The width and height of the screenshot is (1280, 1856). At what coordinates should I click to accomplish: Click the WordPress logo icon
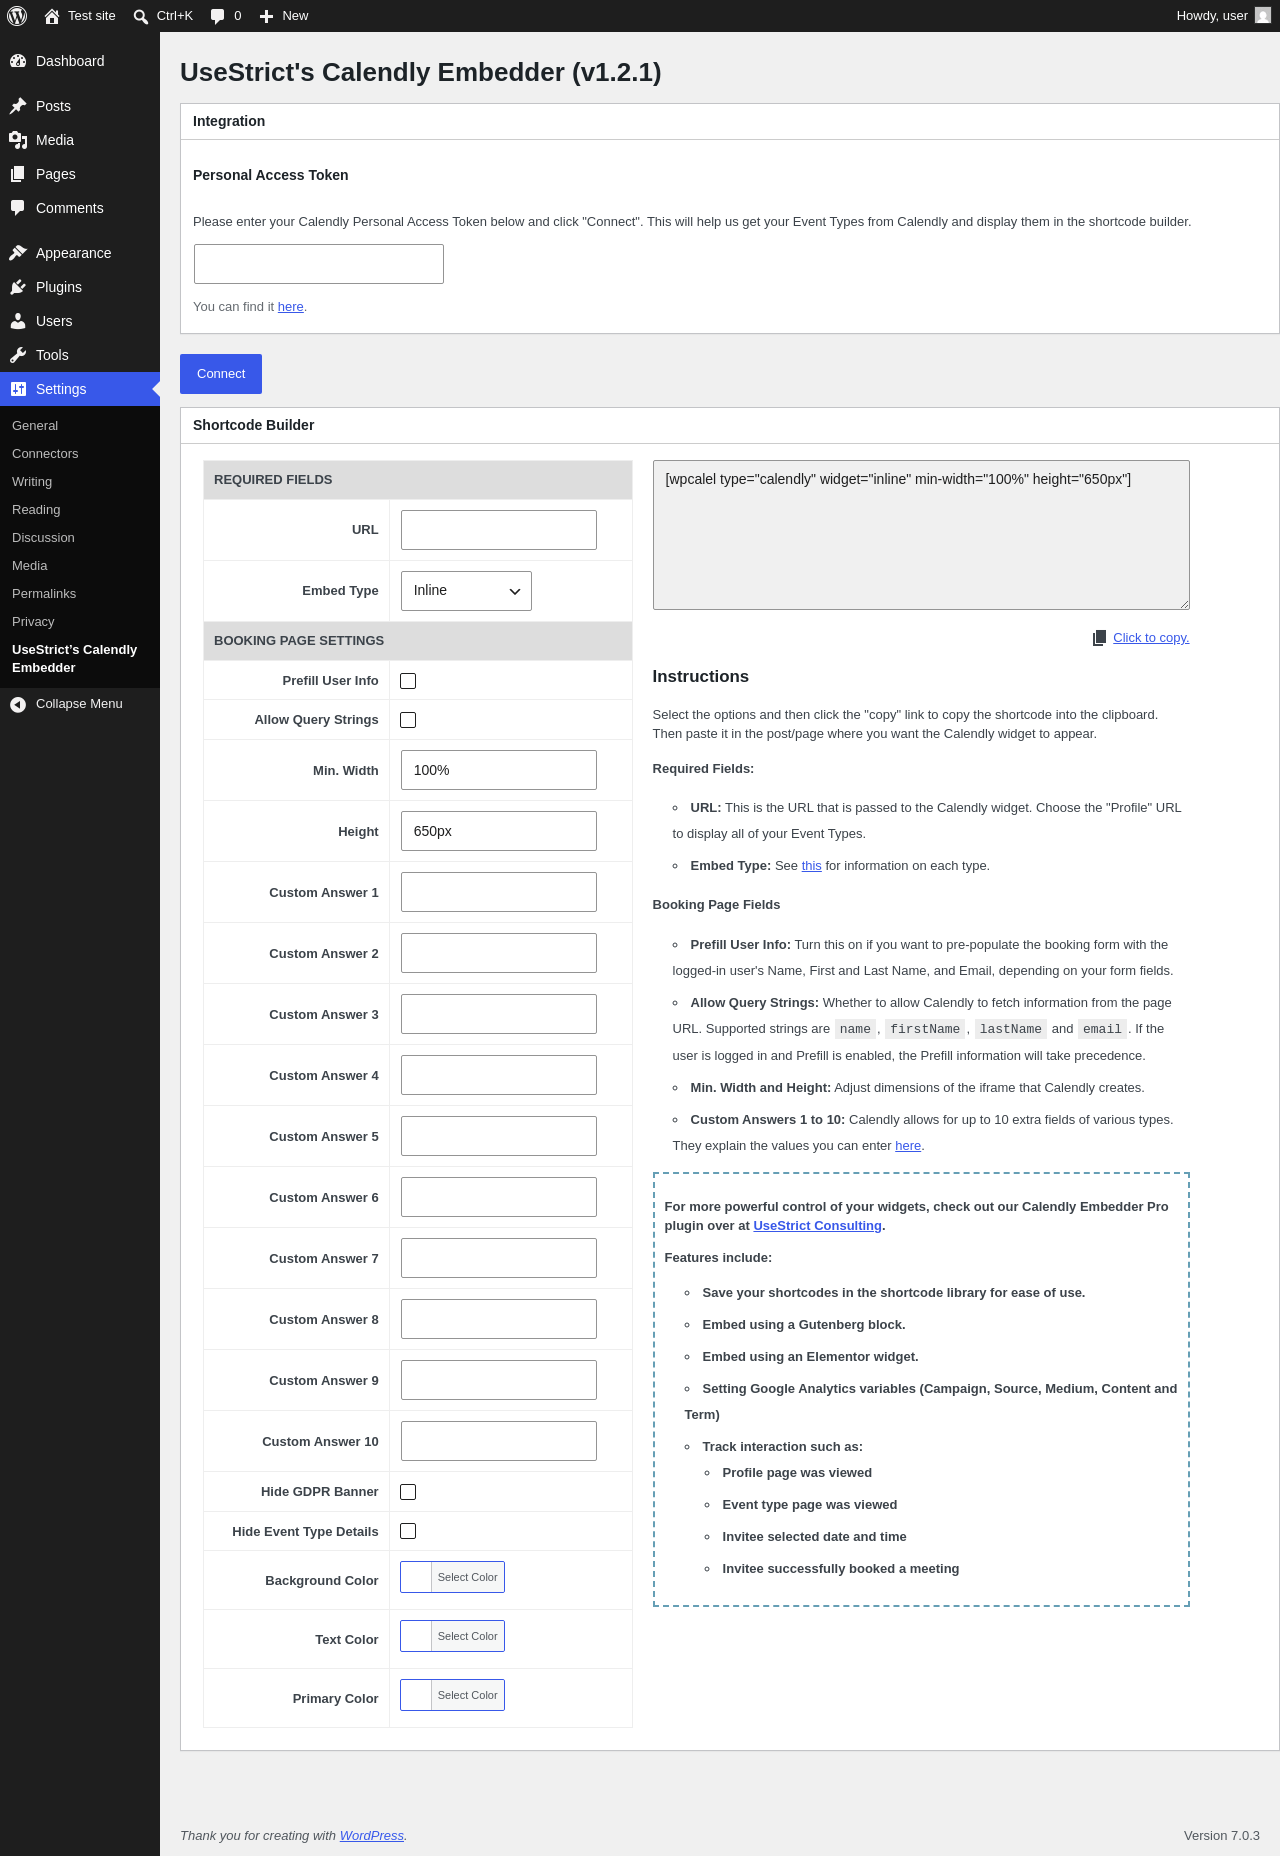(x=17, y=16)
